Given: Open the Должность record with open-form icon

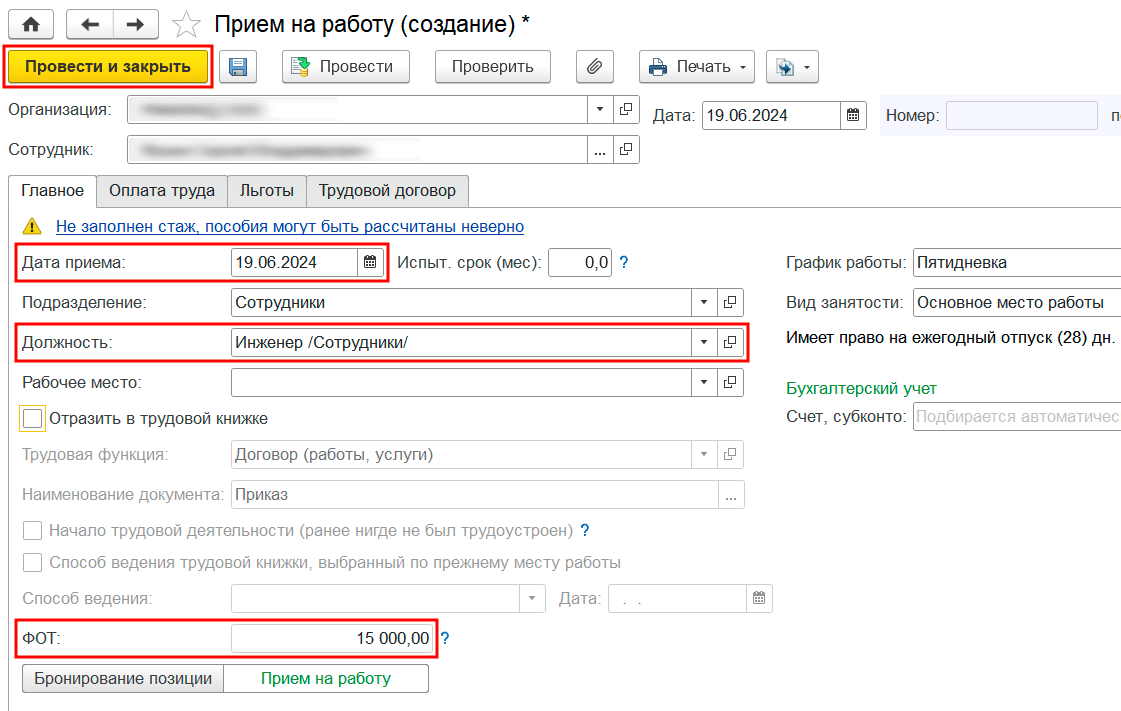Looking at the screenshot, I should pyautogui.click(x=730, y=342).
